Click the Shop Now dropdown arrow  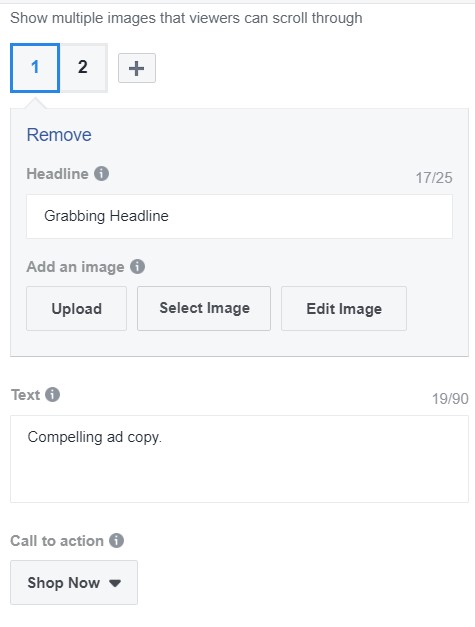115,583
